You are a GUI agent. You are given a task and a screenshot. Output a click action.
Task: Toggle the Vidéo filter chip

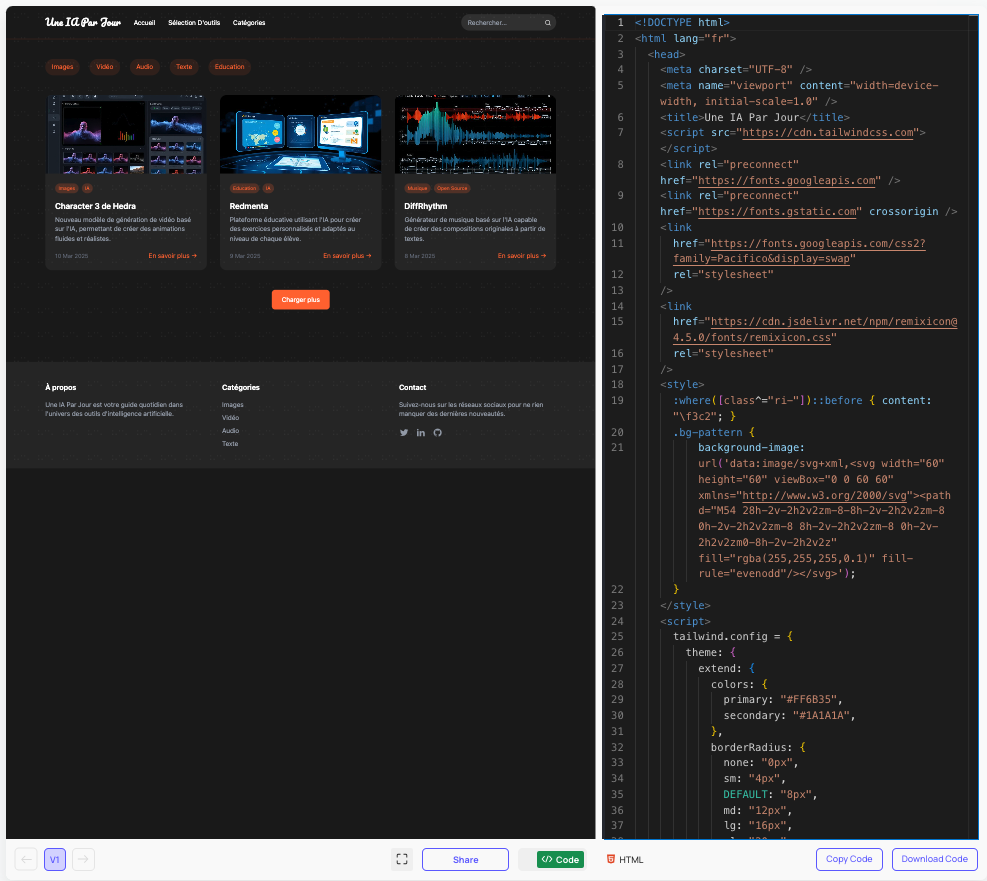(x=104, y=67)
